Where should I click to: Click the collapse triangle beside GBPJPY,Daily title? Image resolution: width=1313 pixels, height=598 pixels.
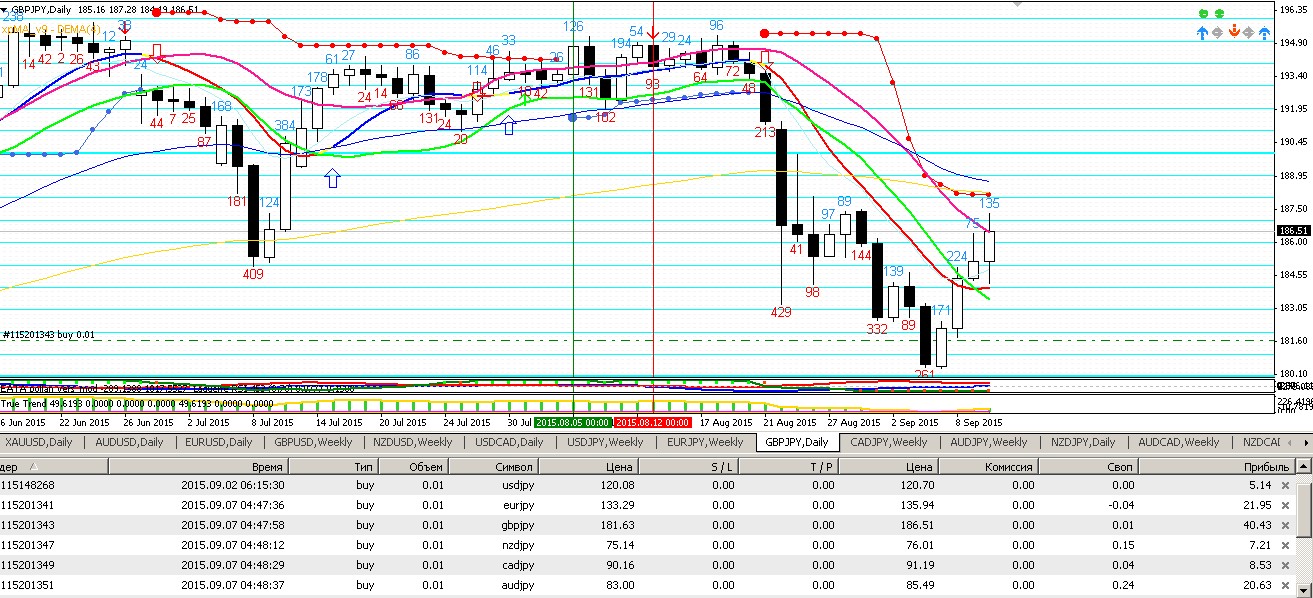5,10
